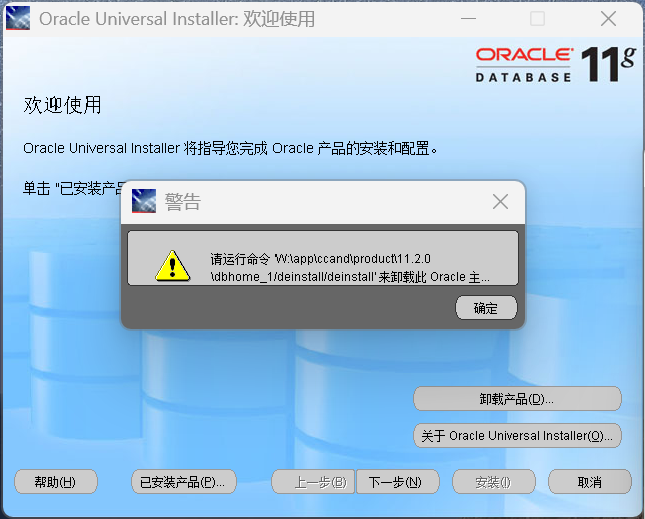Click the 帮助(H) button
This screenshot has height=519, width=645.
pos(56,482)
